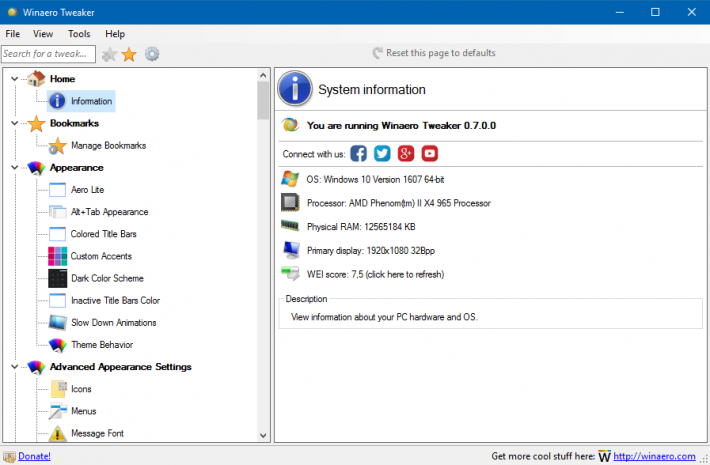Open the File menu
Screen dimensions: 710x465
click(13, 34)
